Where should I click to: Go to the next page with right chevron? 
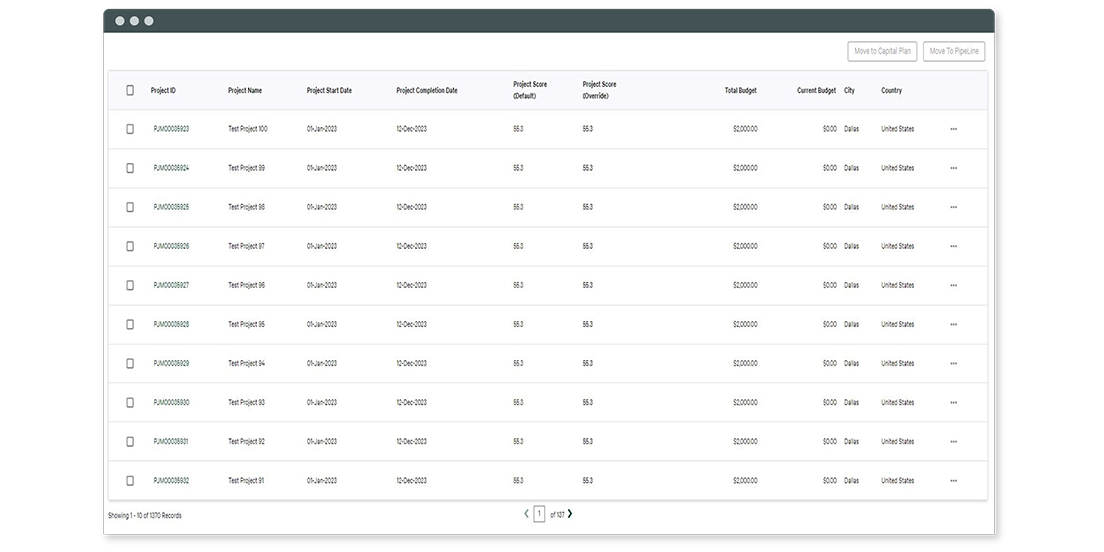(570, 514)
